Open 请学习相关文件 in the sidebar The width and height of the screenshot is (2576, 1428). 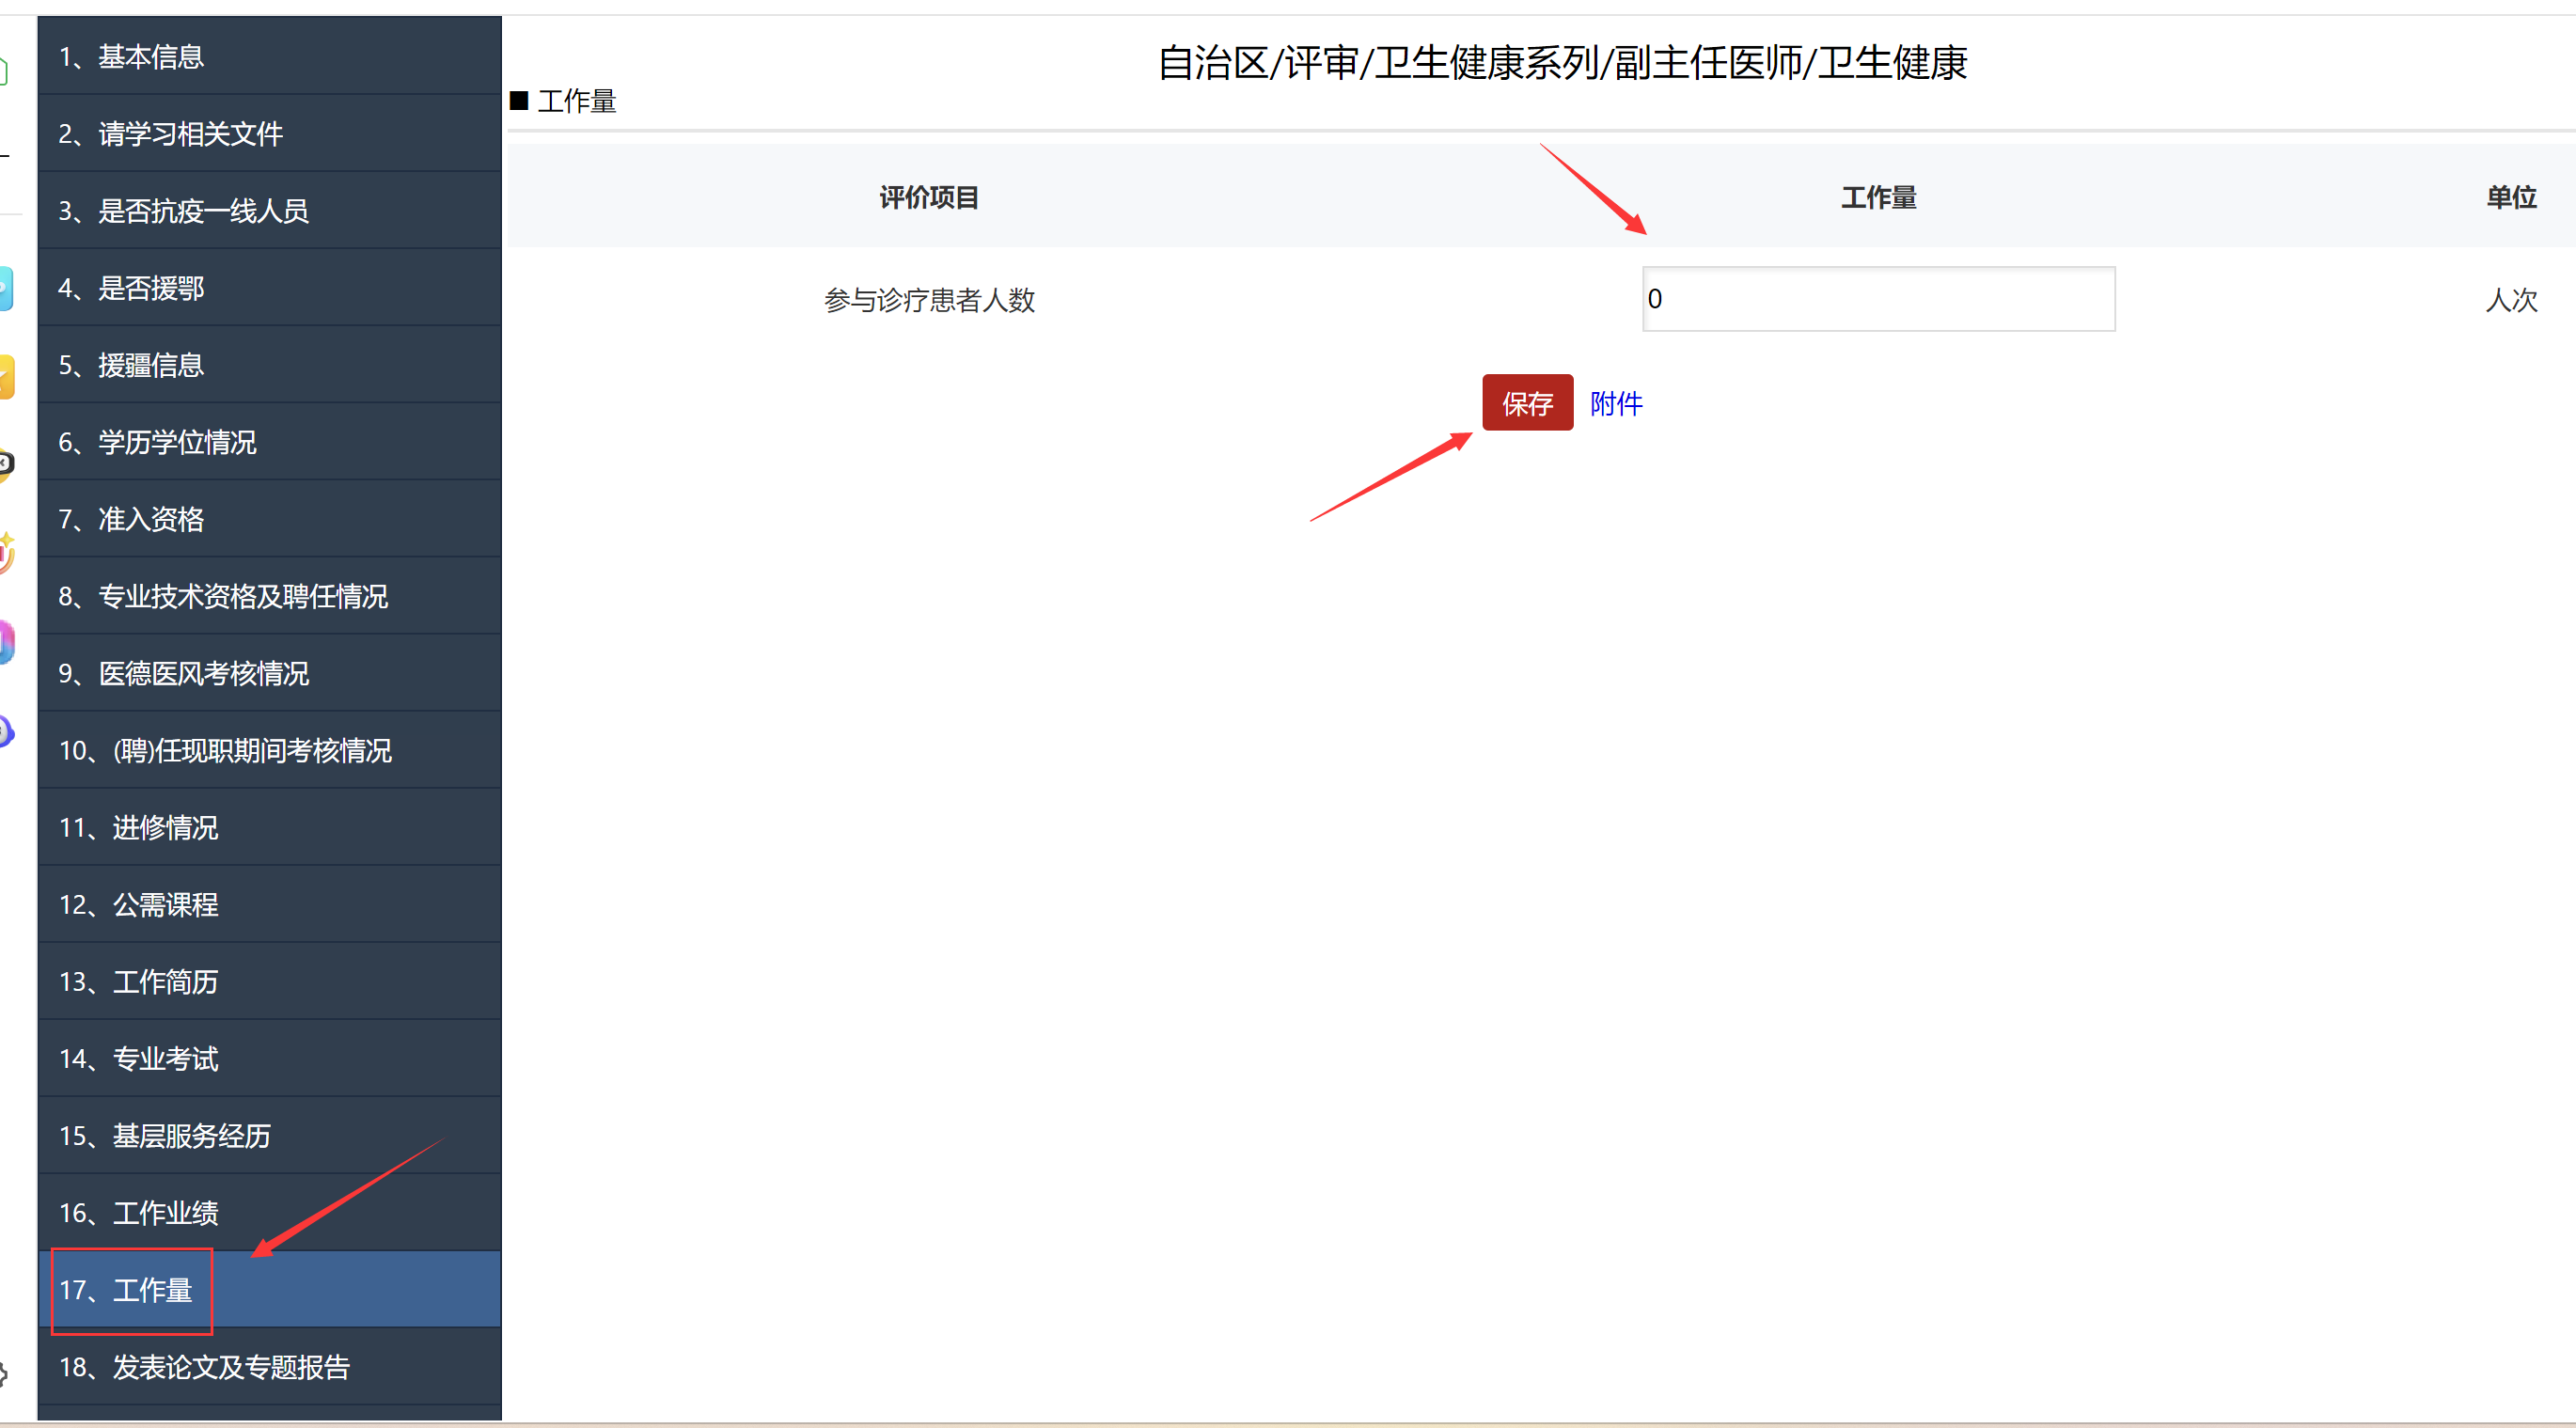(x=269, y=133)
